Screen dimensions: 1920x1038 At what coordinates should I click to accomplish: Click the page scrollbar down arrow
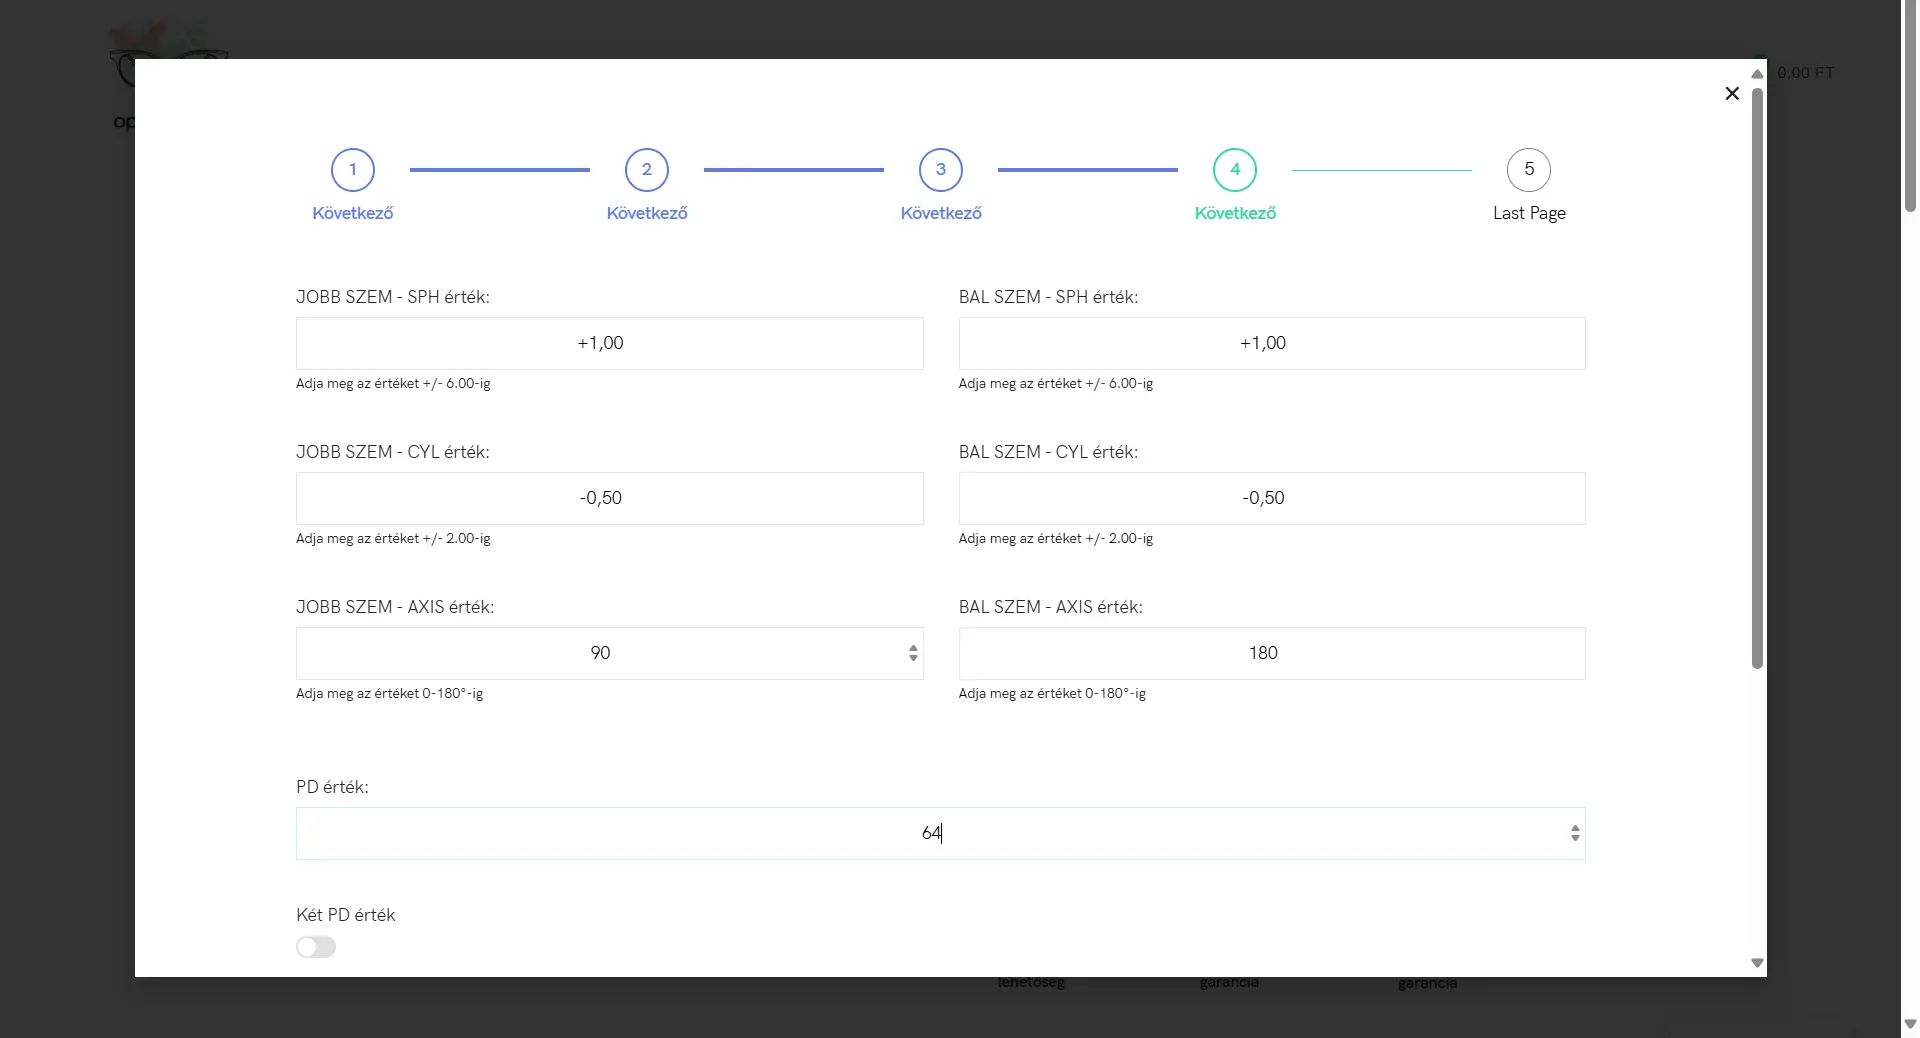(x=1909, y=1024)
